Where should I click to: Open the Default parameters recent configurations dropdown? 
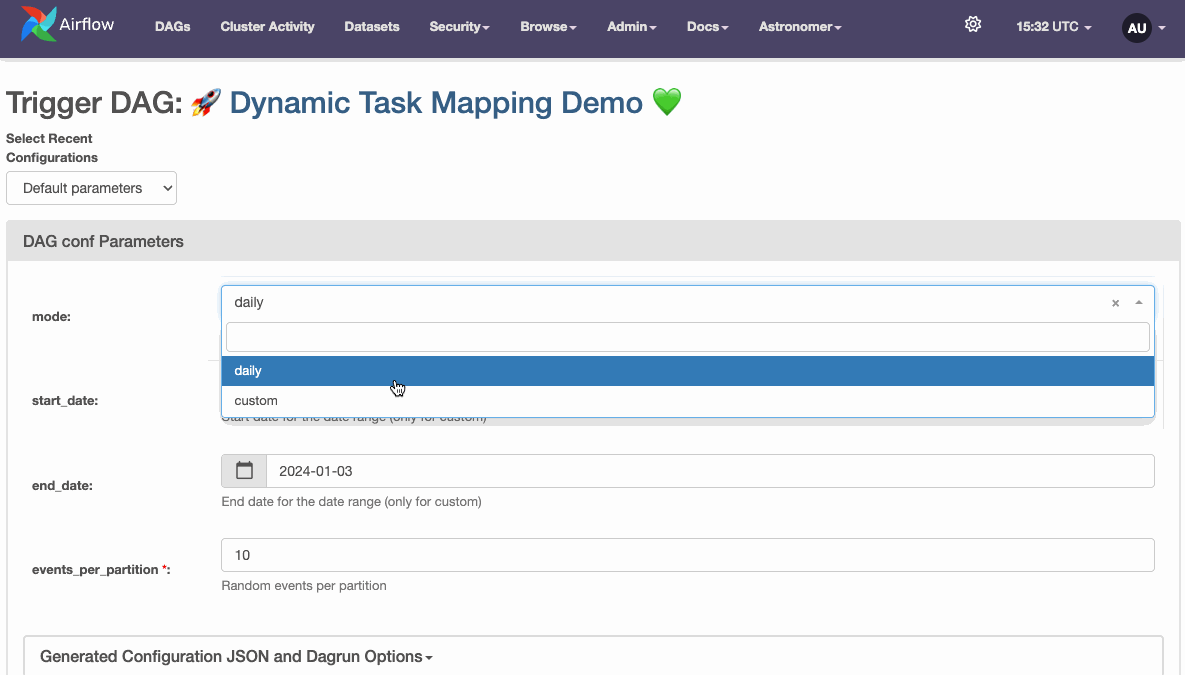coord(91,188)
